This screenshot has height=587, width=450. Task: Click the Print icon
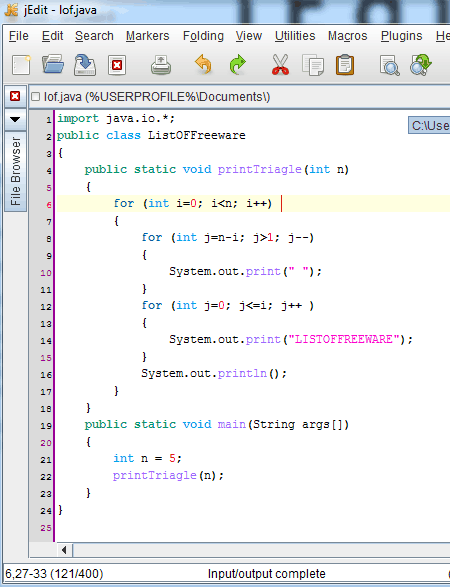161,65
